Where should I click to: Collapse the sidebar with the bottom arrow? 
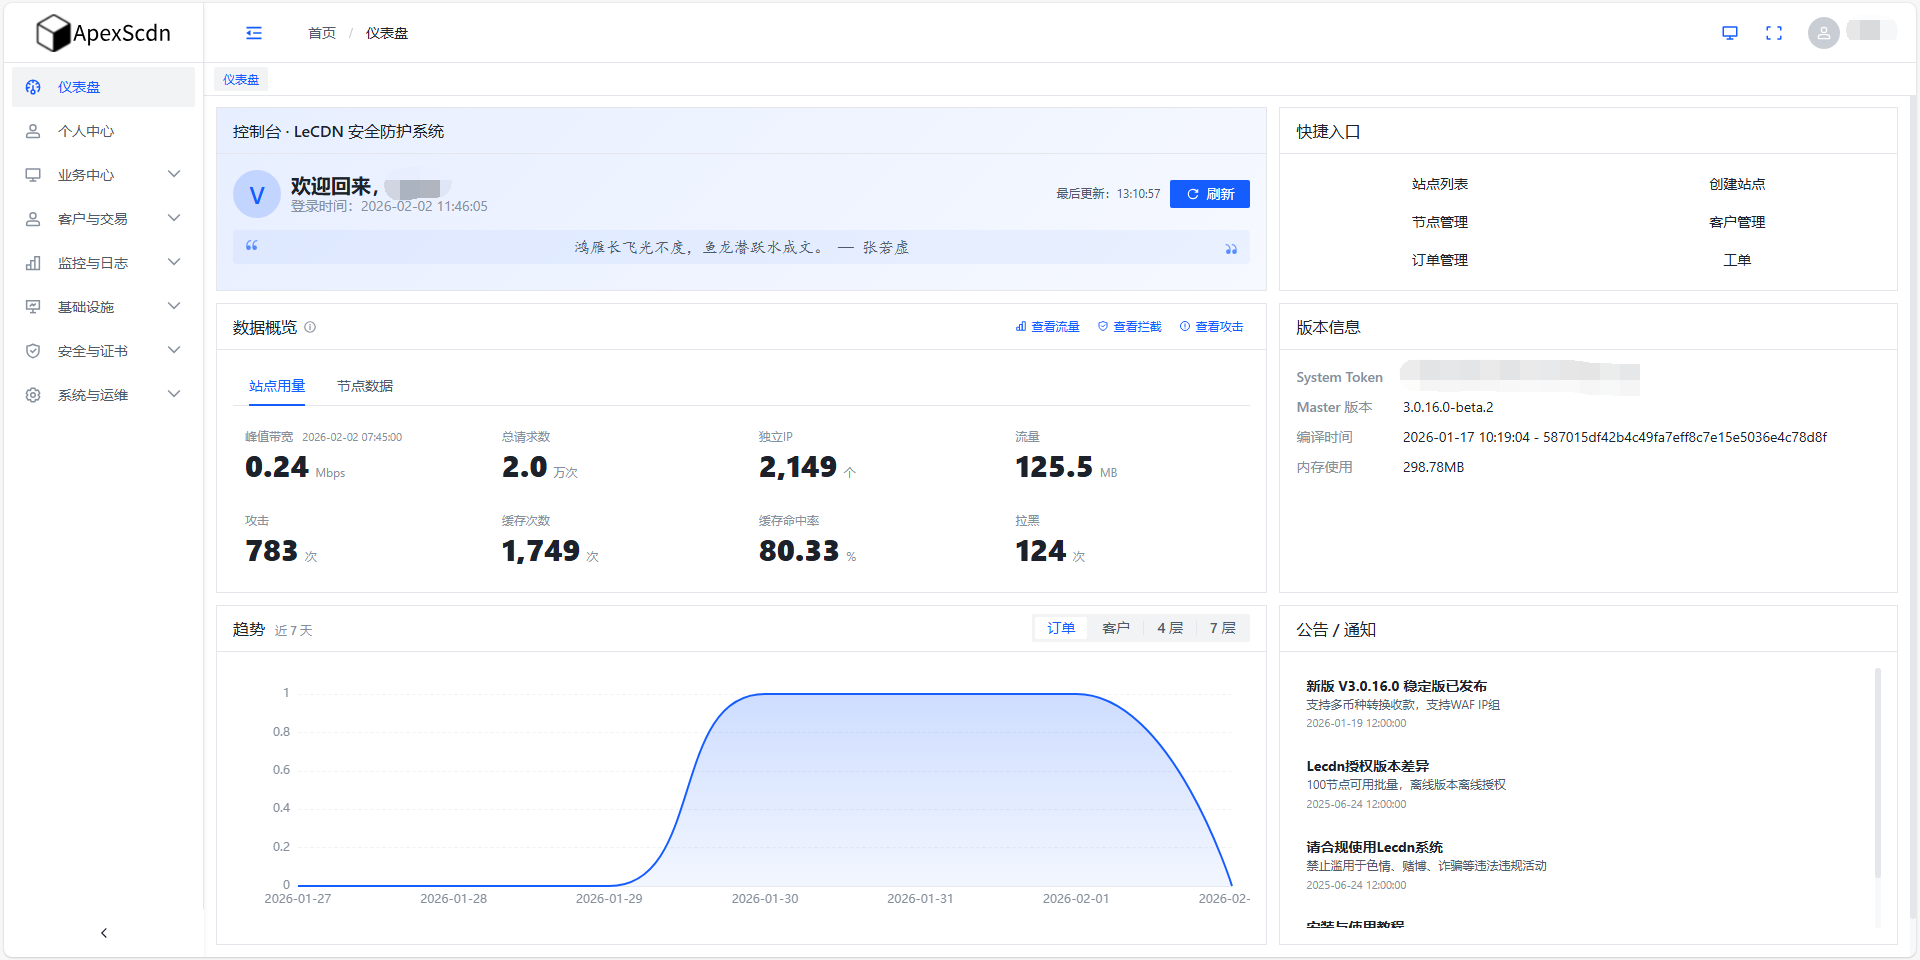(103, 932)
